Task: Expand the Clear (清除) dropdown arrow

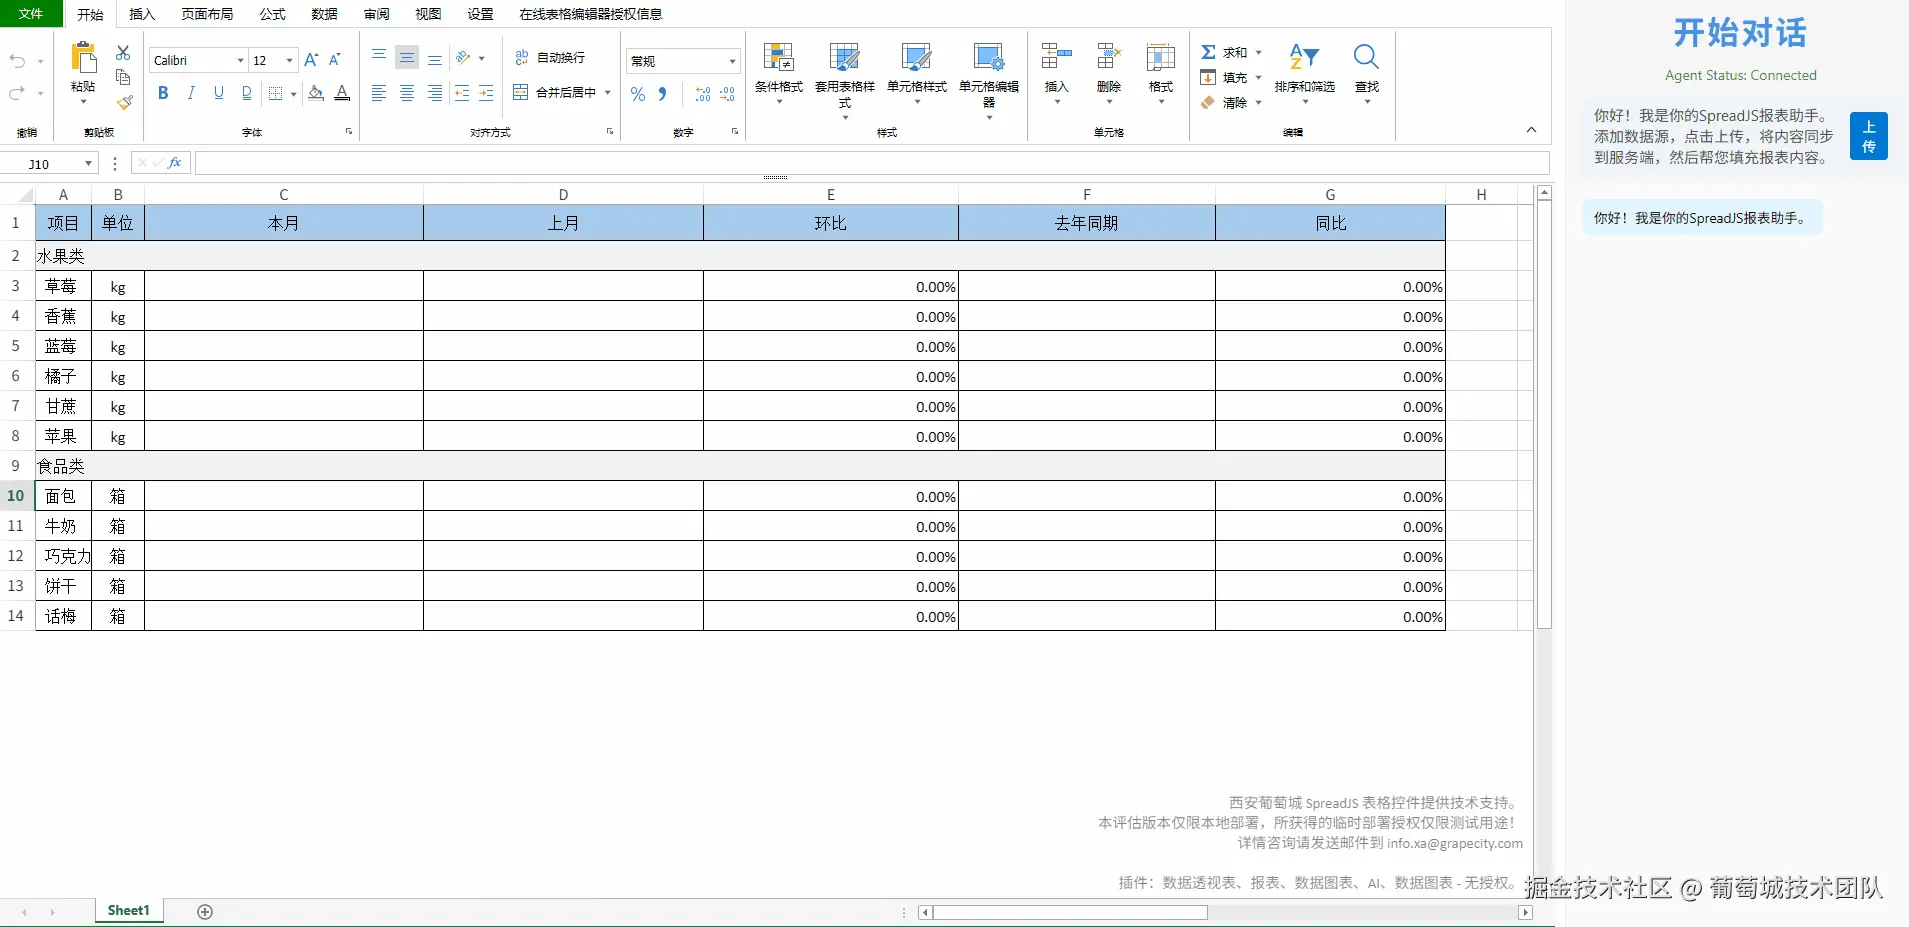Action: (x=1258, y=102)
